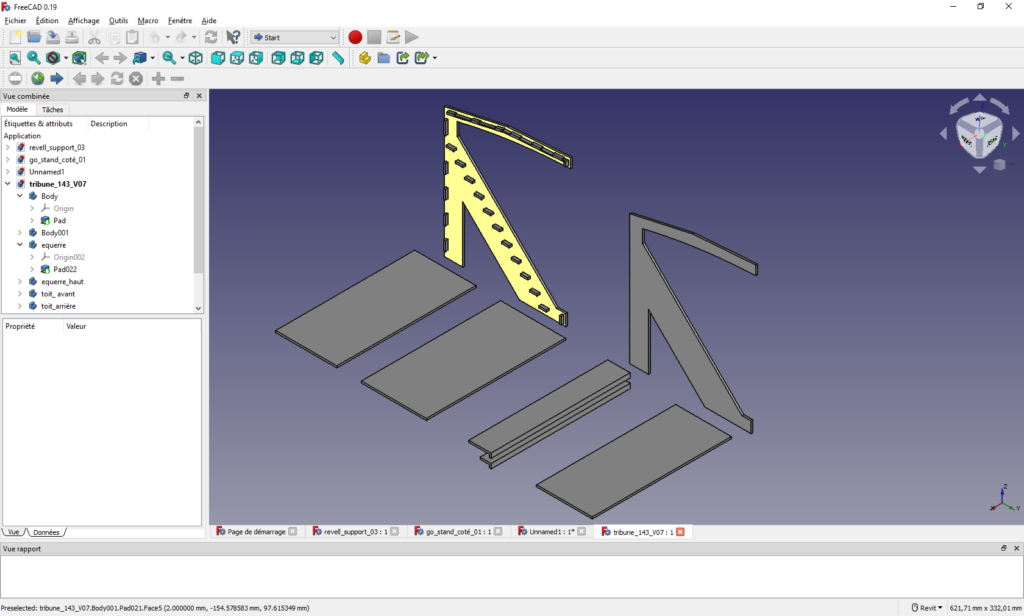Collapse the tribune_143_V07 document node
The height and width of the screenshot is (616, 1024).
pyautogui.click(x=8, y=184)
